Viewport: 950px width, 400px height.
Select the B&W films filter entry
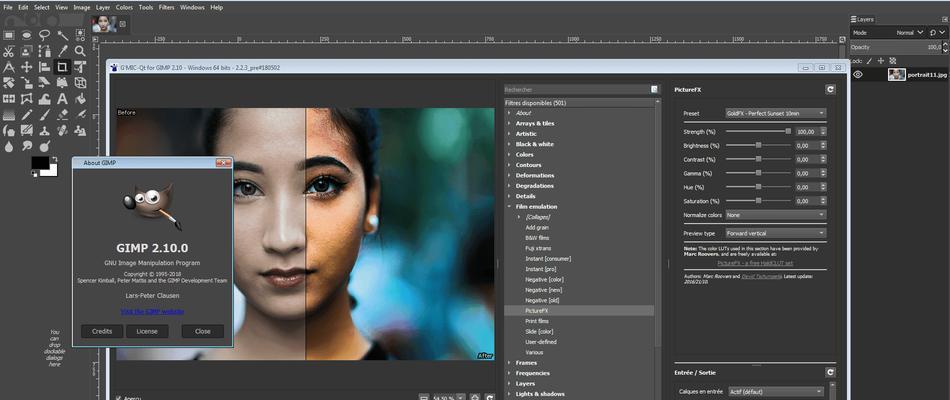pyautogui.click(x=537, y=238)
